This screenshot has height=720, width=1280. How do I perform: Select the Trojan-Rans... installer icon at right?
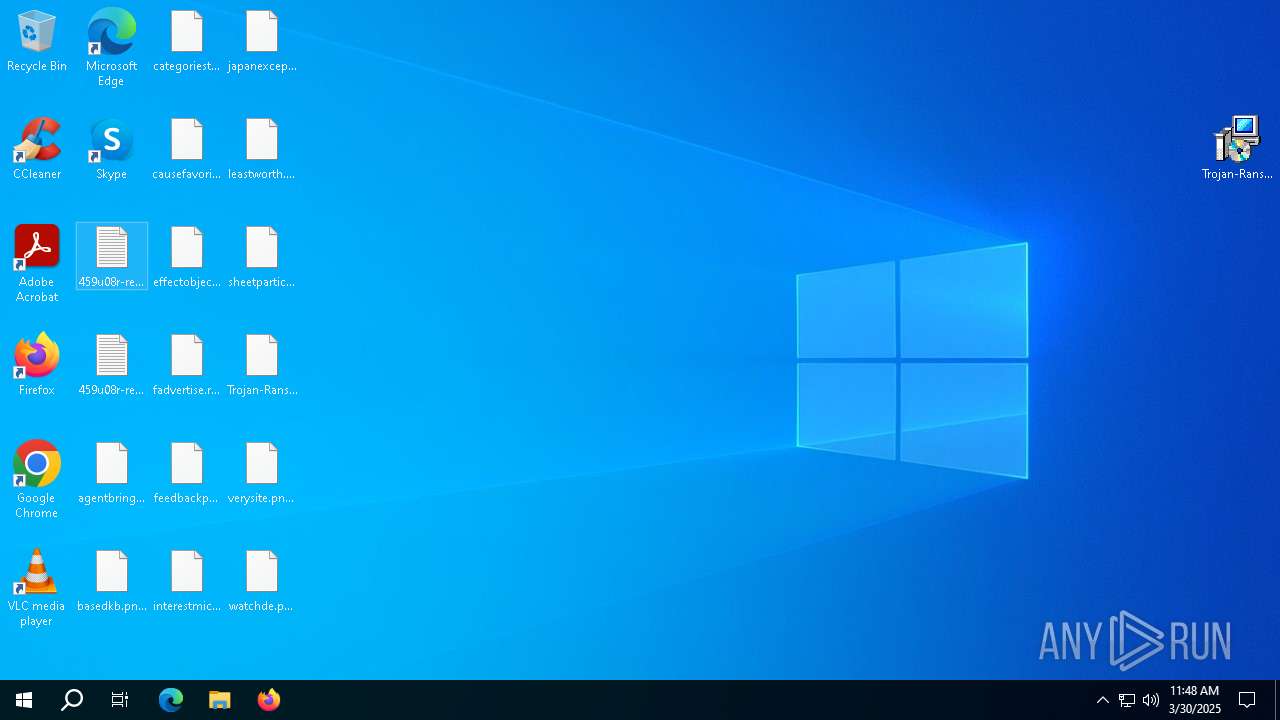coord(1237,148)
